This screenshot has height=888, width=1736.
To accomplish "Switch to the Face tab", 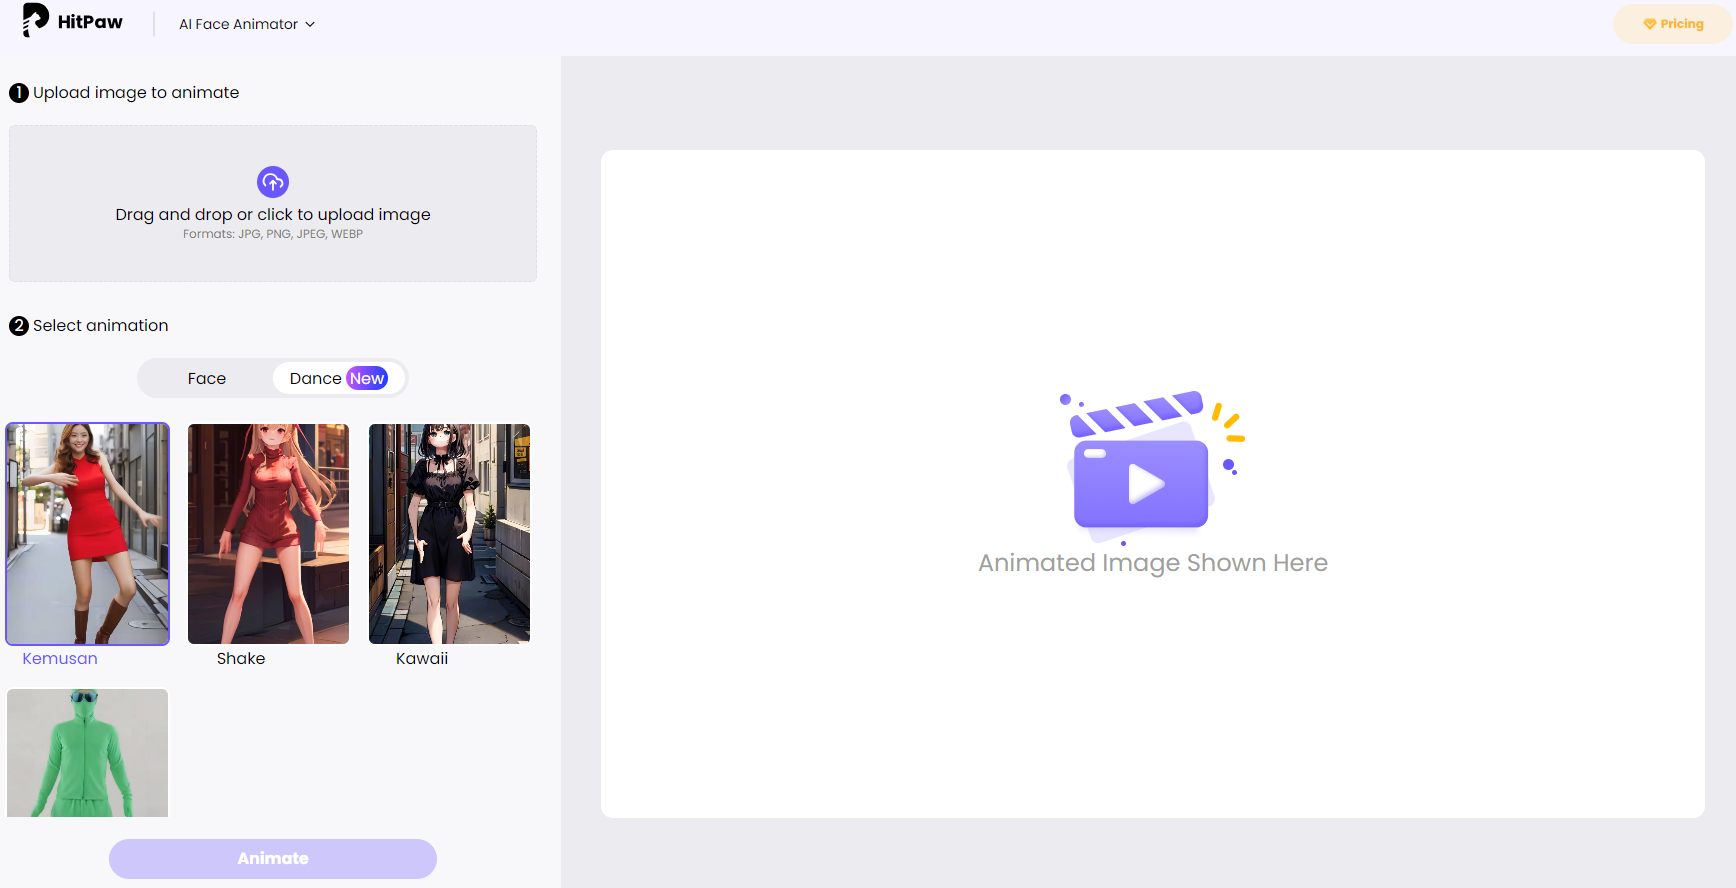I will [207, 378].
